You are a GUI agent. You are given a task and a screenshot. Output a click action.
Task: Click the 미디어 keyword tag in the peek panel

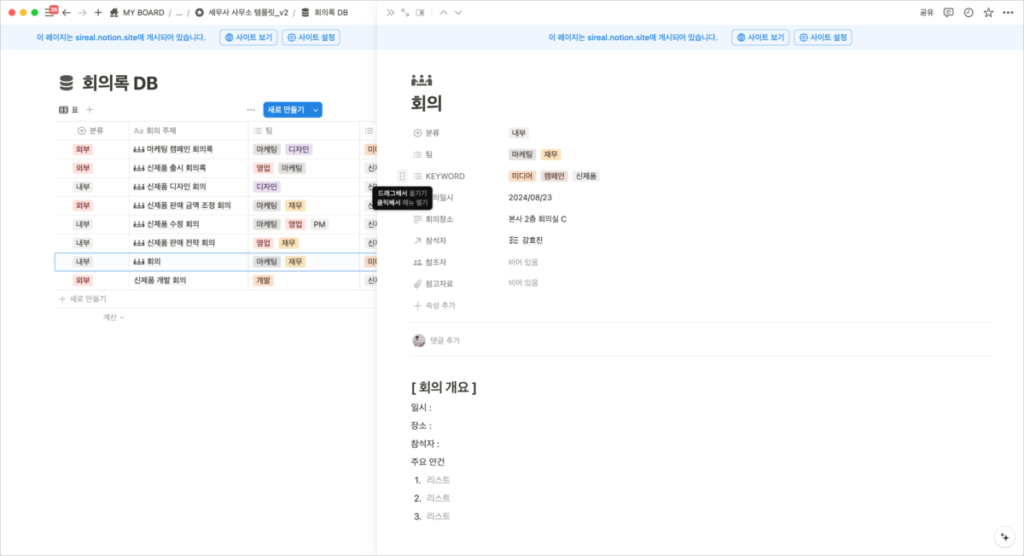click(522, 176)
